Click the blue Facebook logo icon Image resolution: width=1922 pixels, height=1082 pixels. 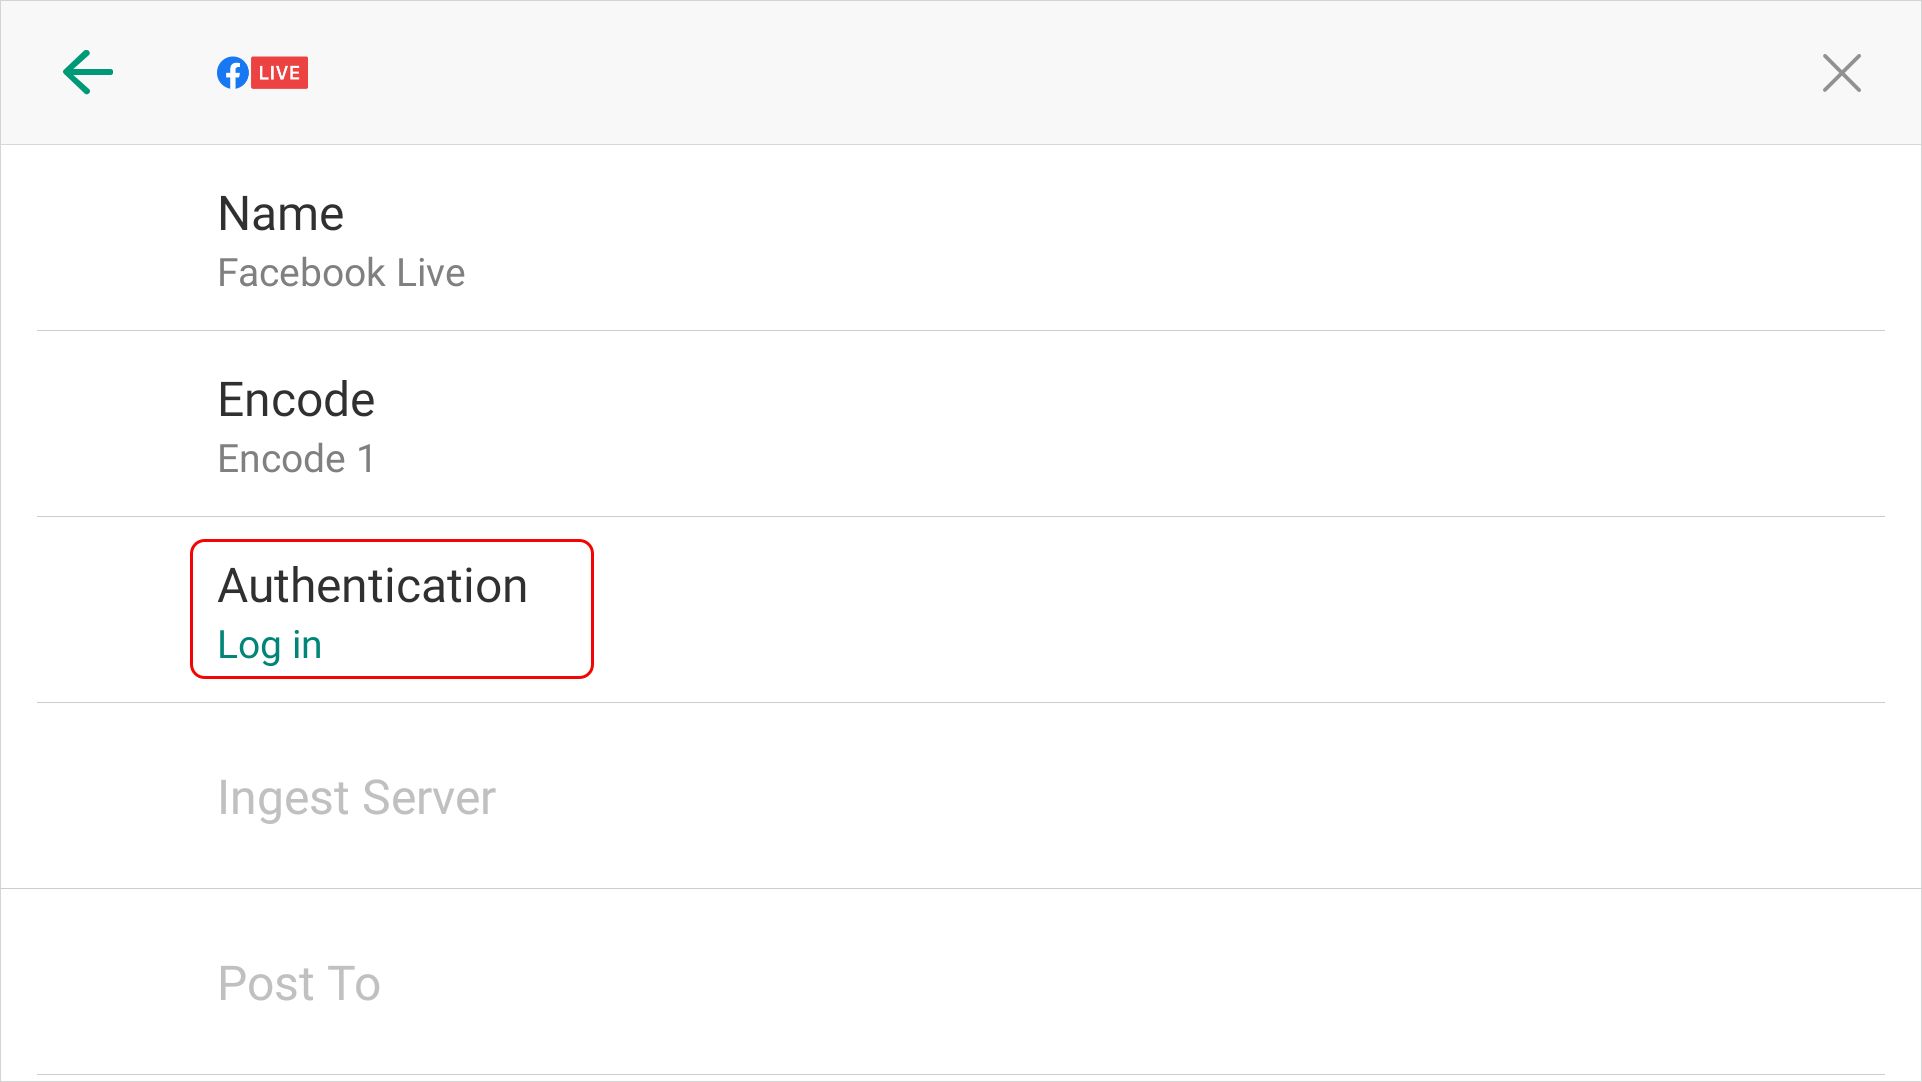[233, 73]
